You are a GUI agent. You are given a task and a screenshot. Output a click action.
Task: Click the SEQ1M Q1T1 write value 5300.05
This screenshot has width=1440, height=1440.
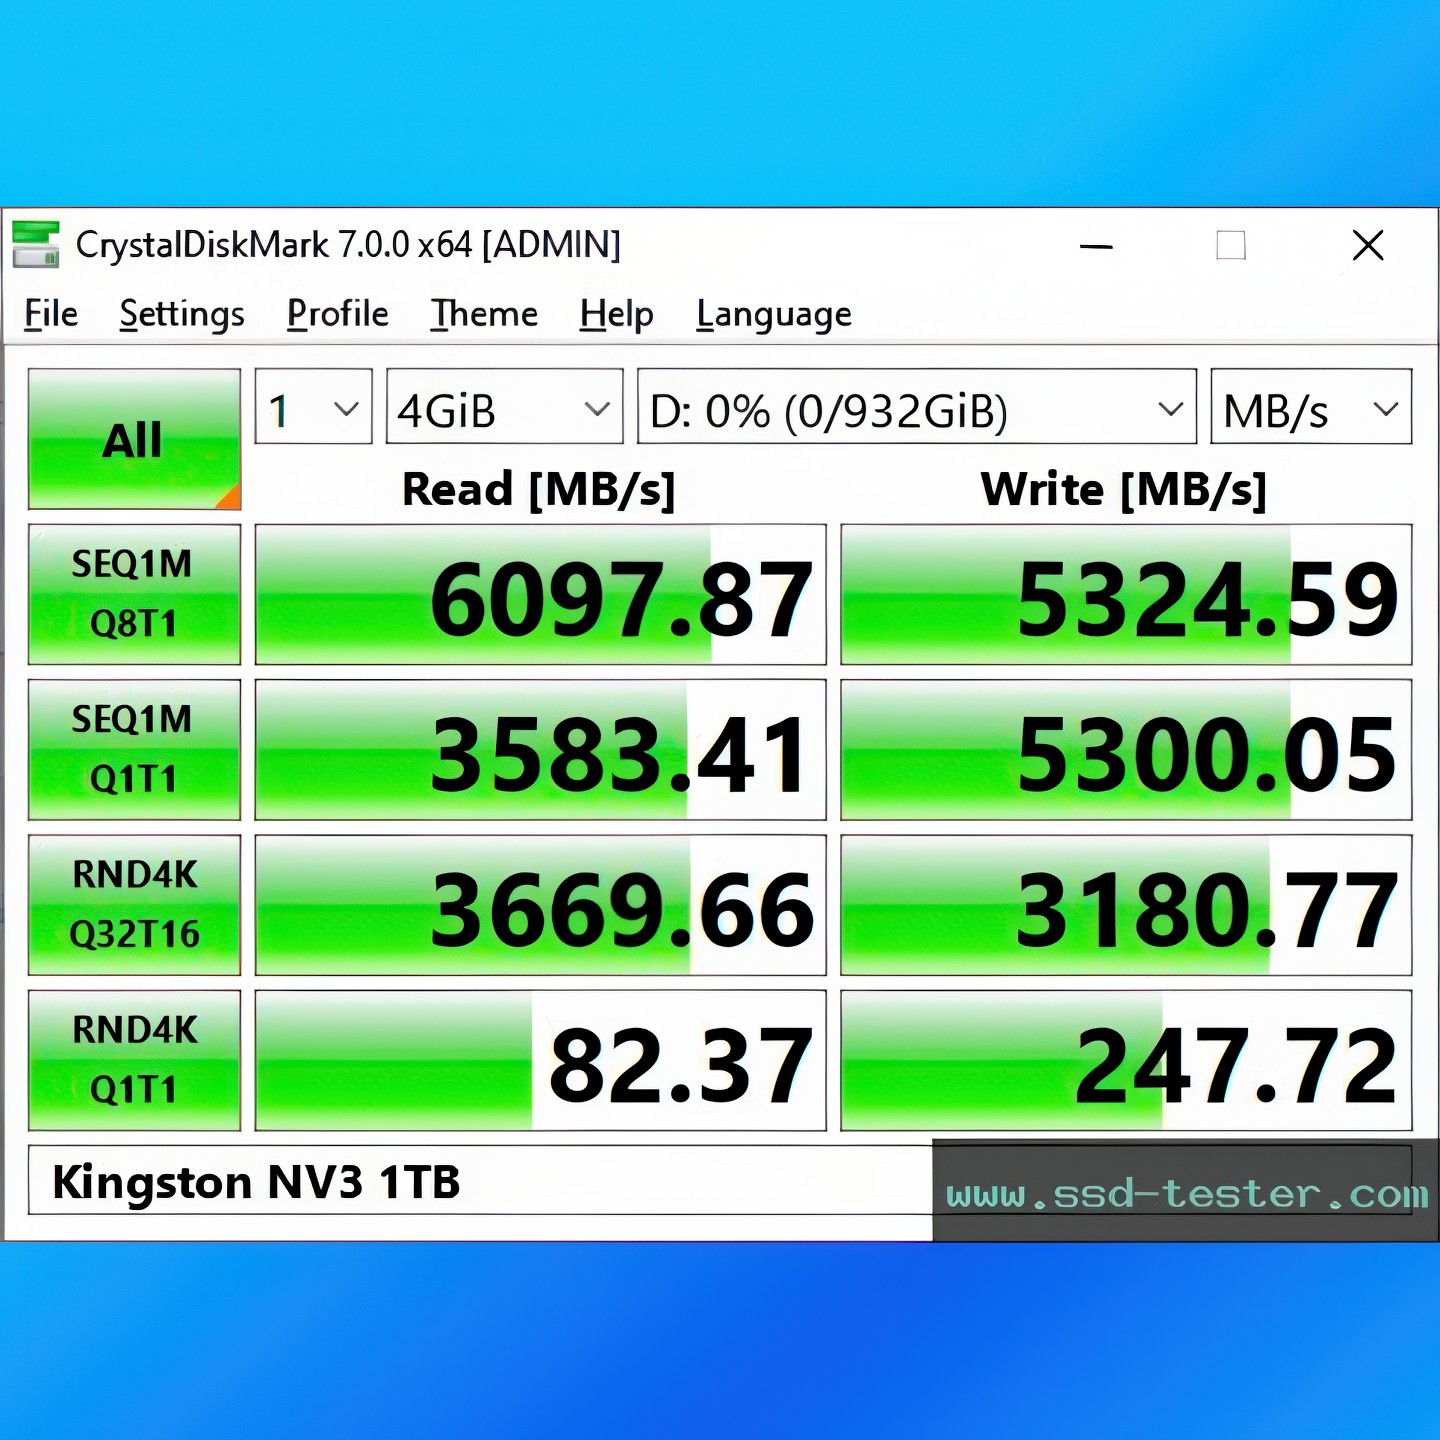click(x=1126, y=749)
